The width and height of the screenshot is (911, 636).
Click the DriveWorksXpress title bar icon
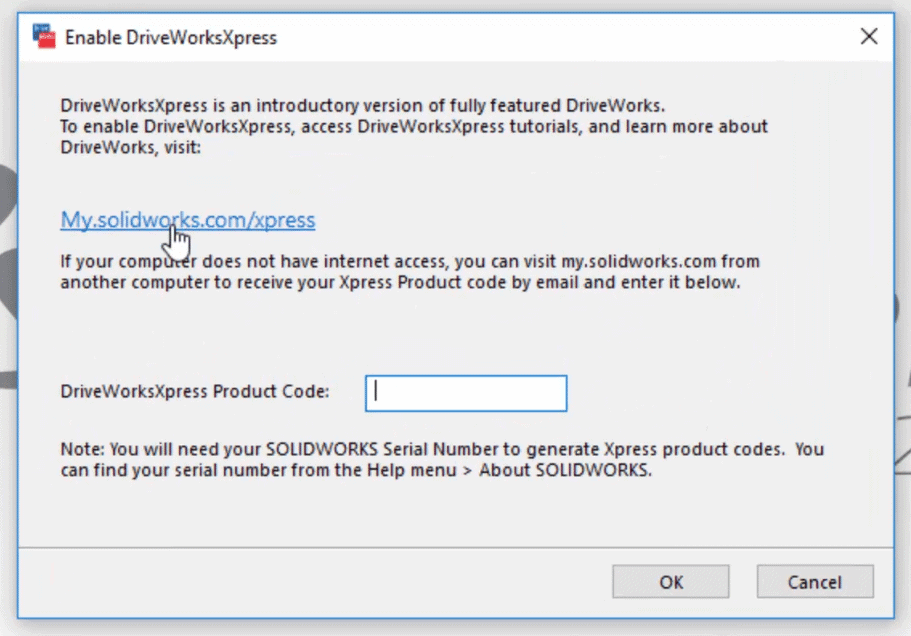coord(44,37)
